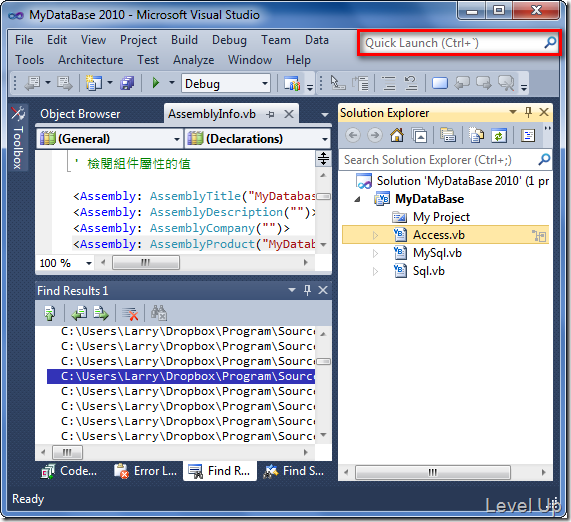571x522 pixels.
Task: Click the Comment Selection toolbar icon
Action: click(389, 83)
